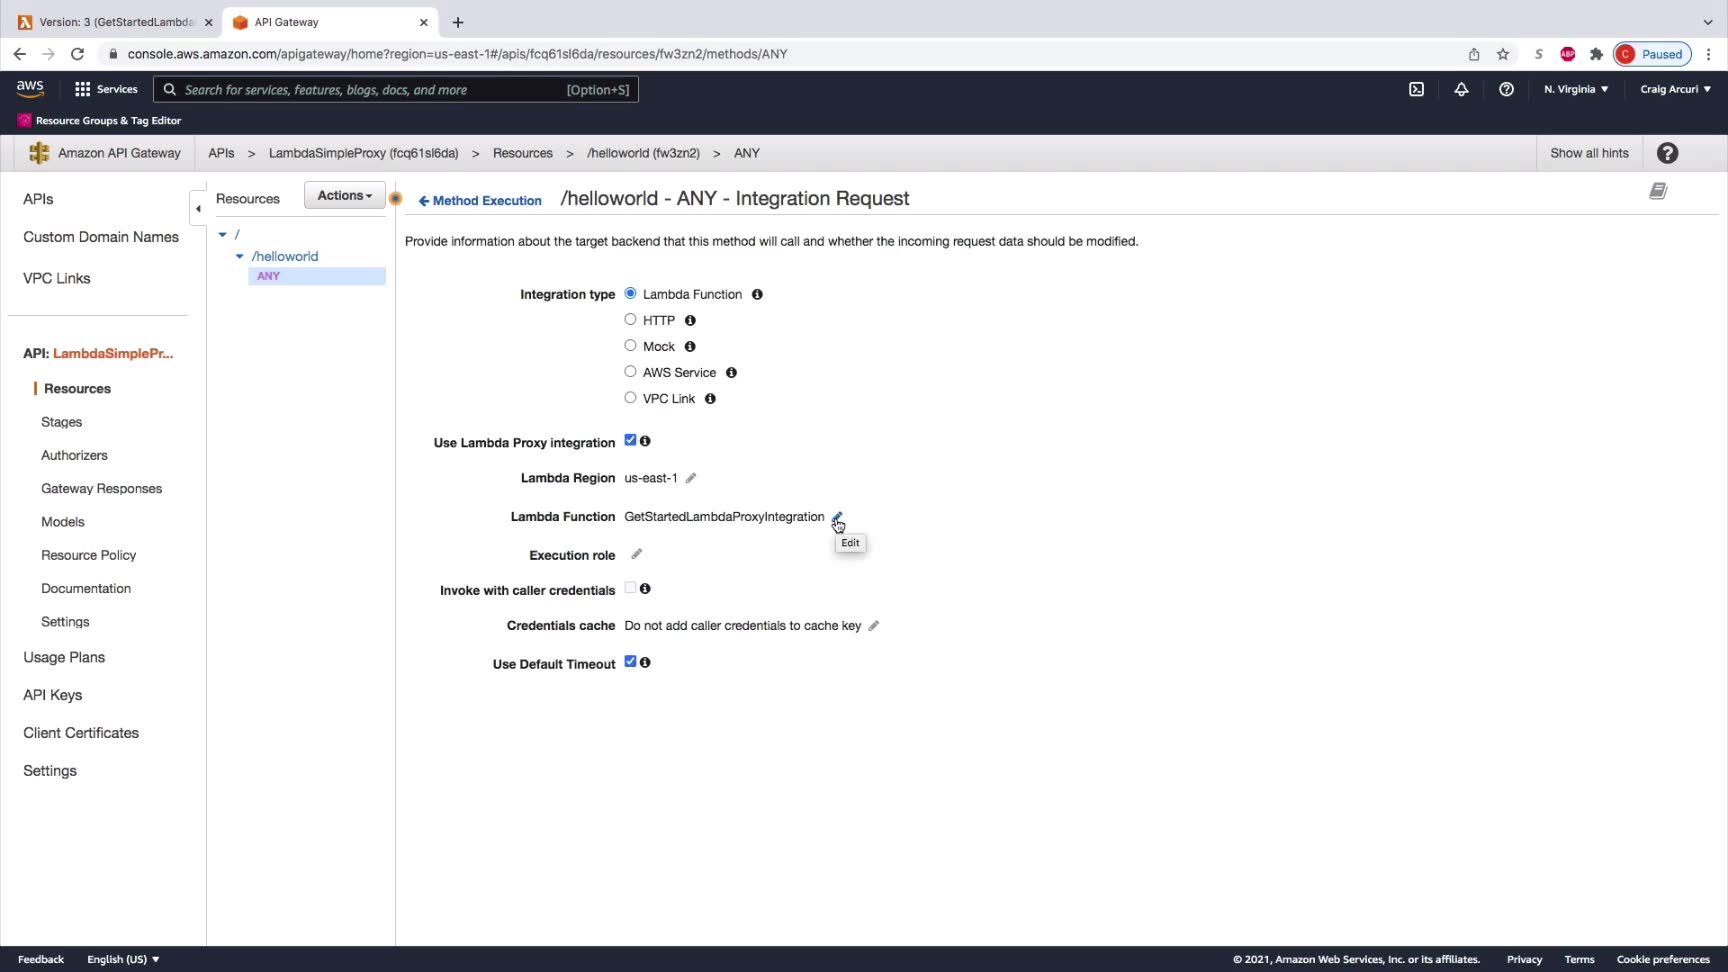Reload the browser page

point(77,54)
